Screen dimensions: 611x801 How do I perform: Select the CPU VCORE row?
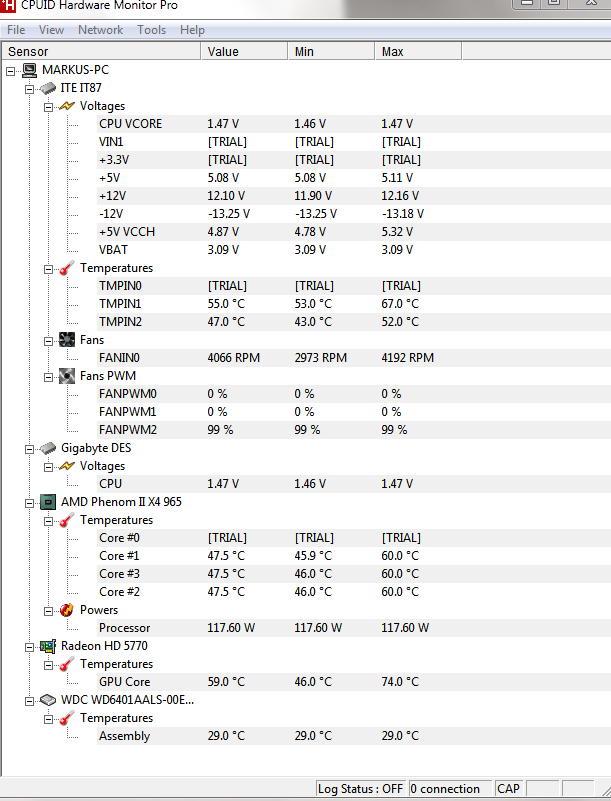click(x=354, y=124)
